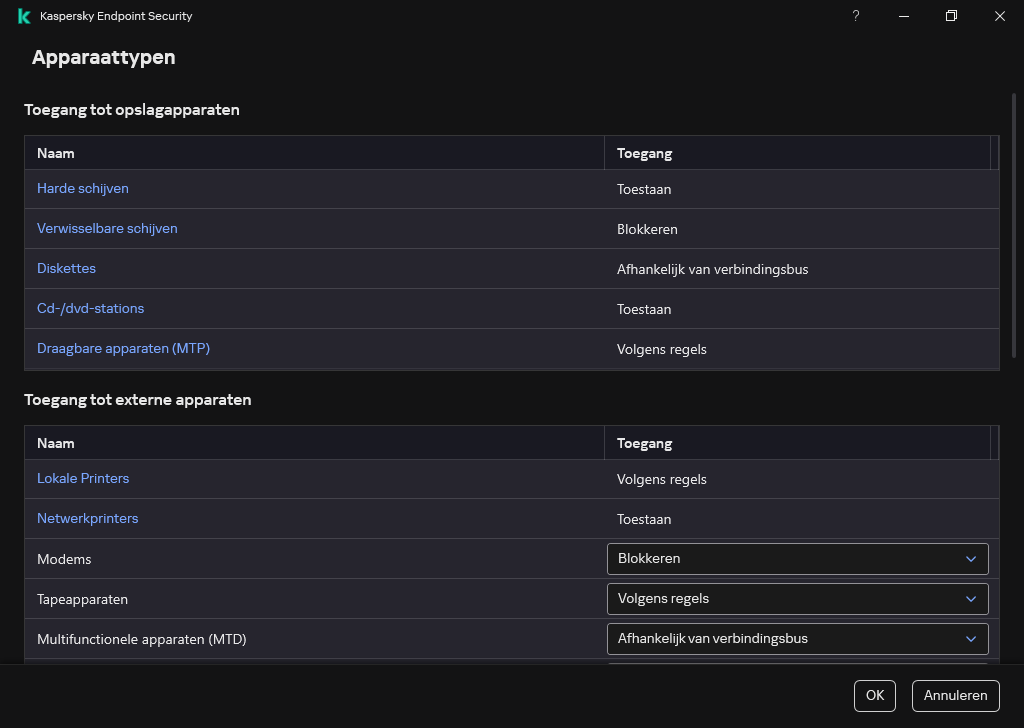
Task: Open the Multifunctionele apparaten (MTD) access dropdown
Action: [797, 639]
